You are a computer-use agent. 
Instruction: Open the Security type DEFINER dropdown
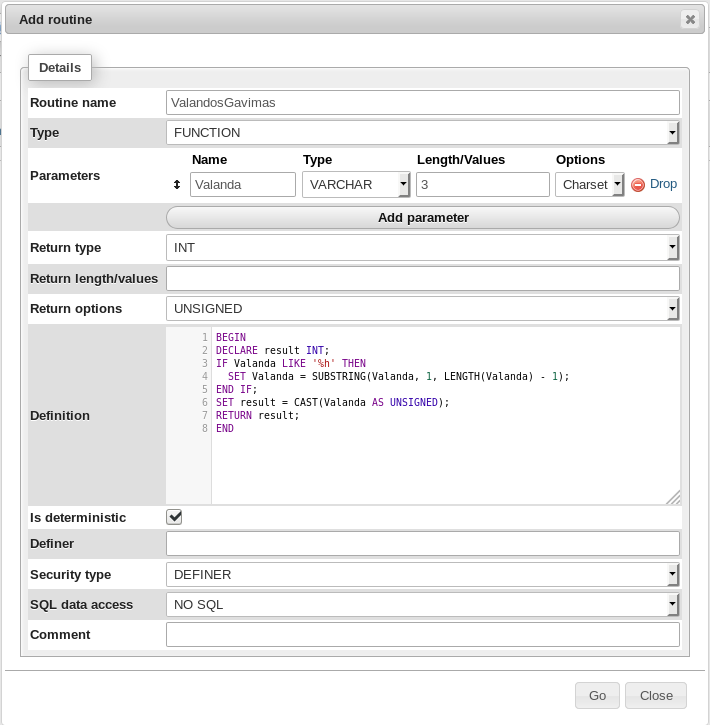422,574
